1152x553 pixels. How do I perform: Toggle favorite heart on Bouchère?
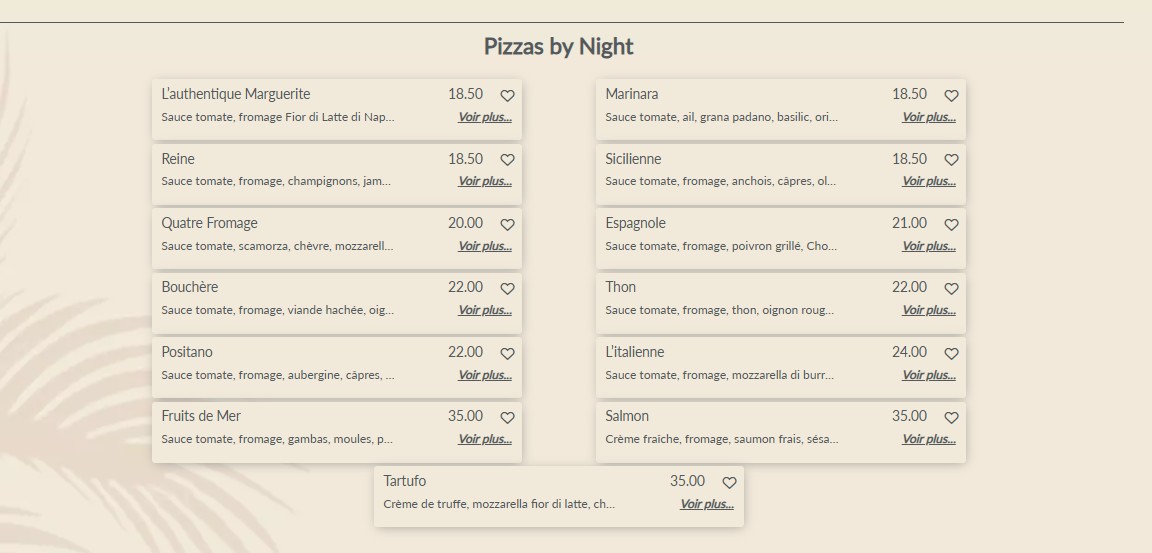(x=507, y=289)
